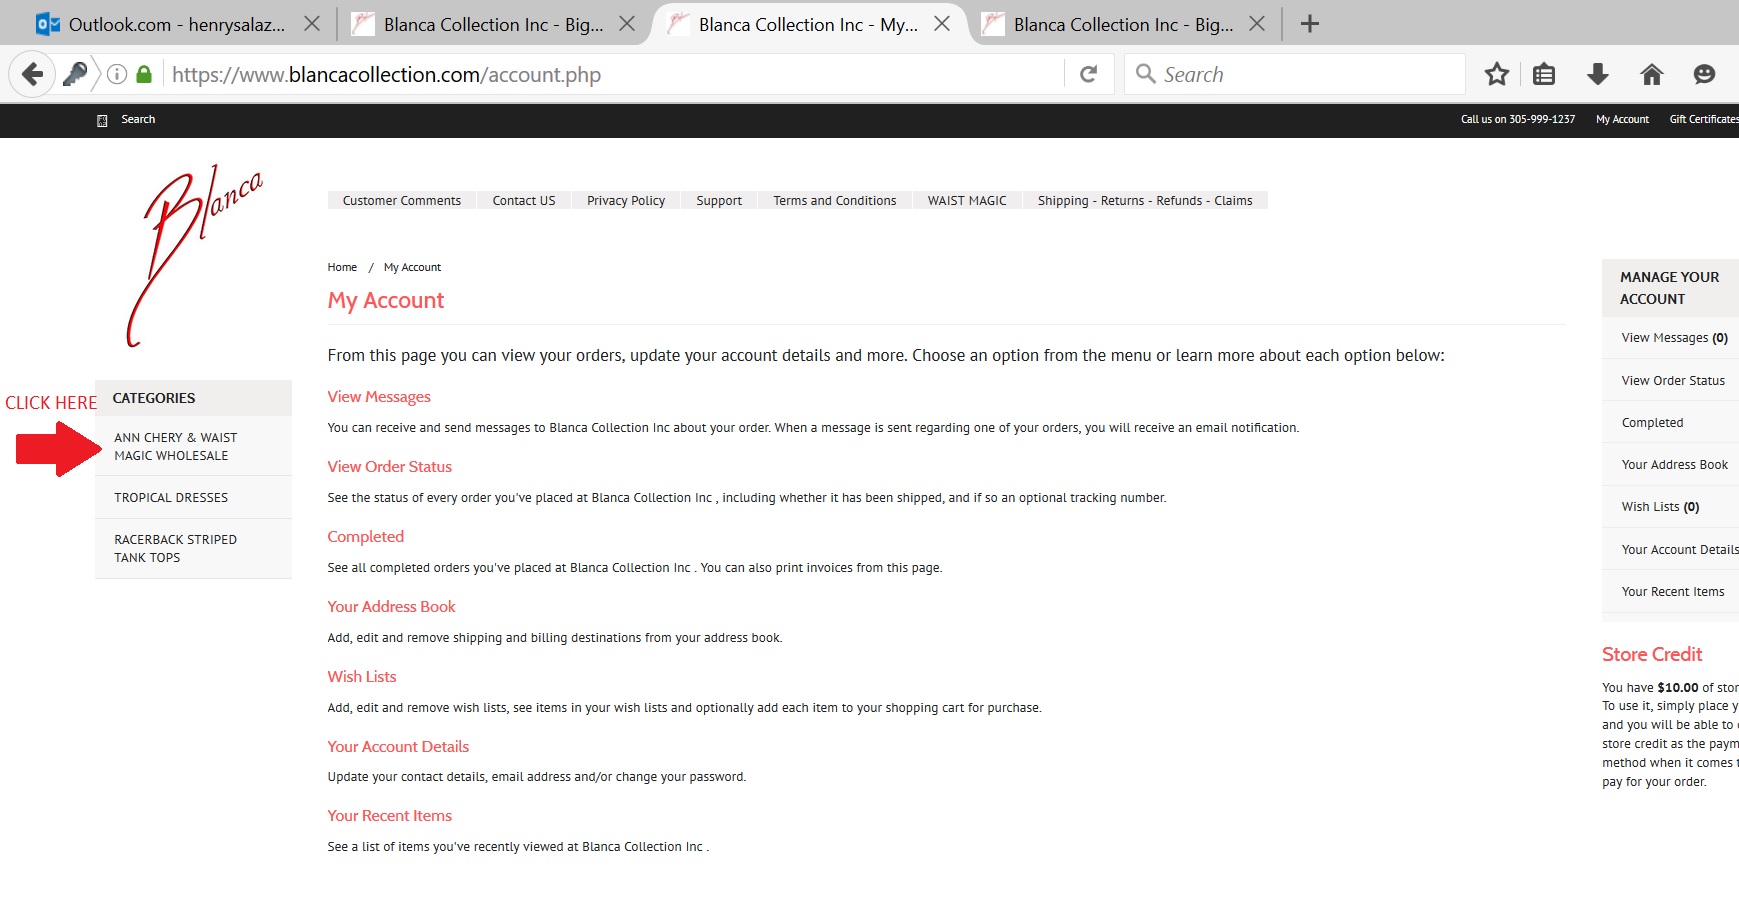Open Customer Comments in navigation bar
The width and height of the screenshot is (1739, 914).
coord(401,200)
